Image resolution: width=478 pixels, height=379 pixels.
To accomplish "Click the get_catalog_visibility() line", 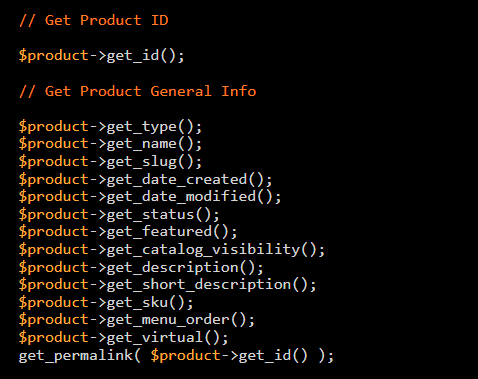I will (172, 250).
